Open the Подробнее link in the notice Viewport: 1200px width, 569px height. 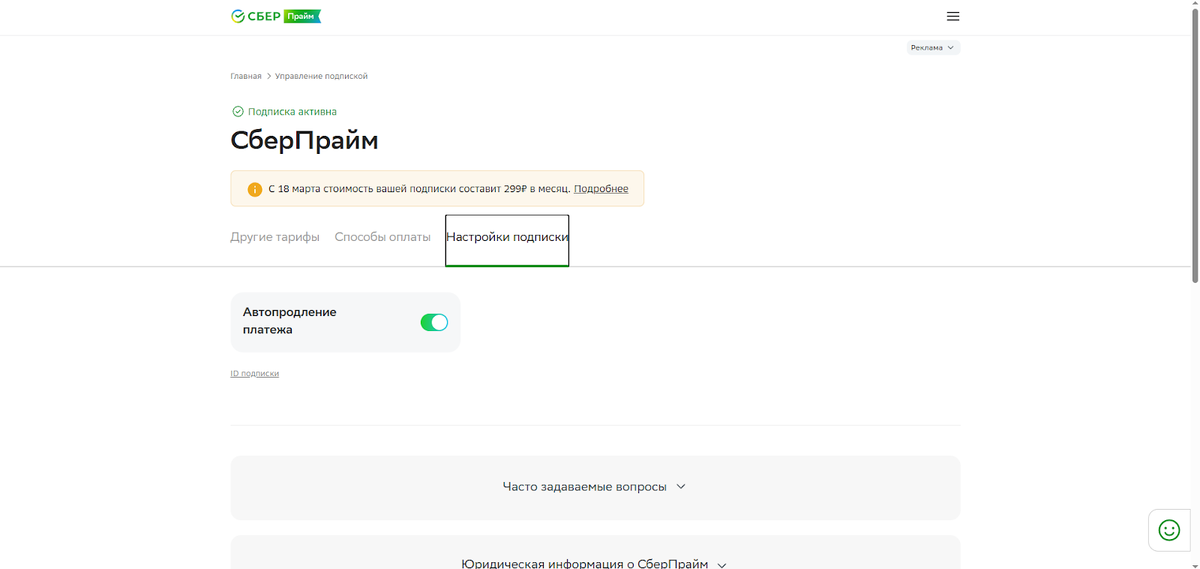coord(601,188)
